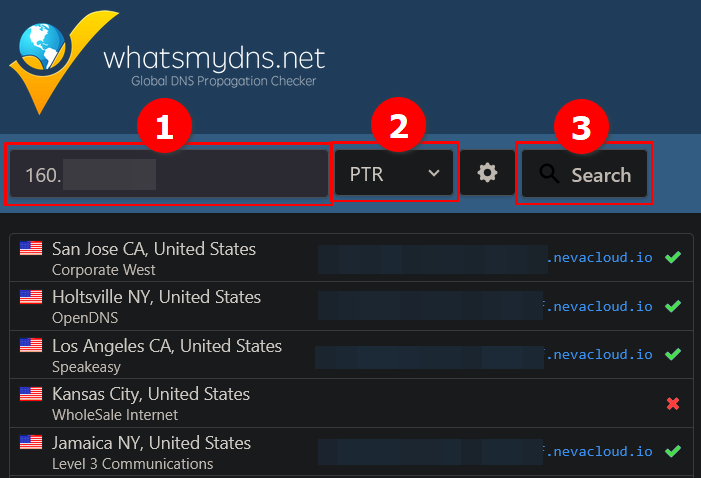Open the nevacloud.io result in the Los Angeles row
The width and height of the screenshot is (701, 478).
(x=600, y=354)
